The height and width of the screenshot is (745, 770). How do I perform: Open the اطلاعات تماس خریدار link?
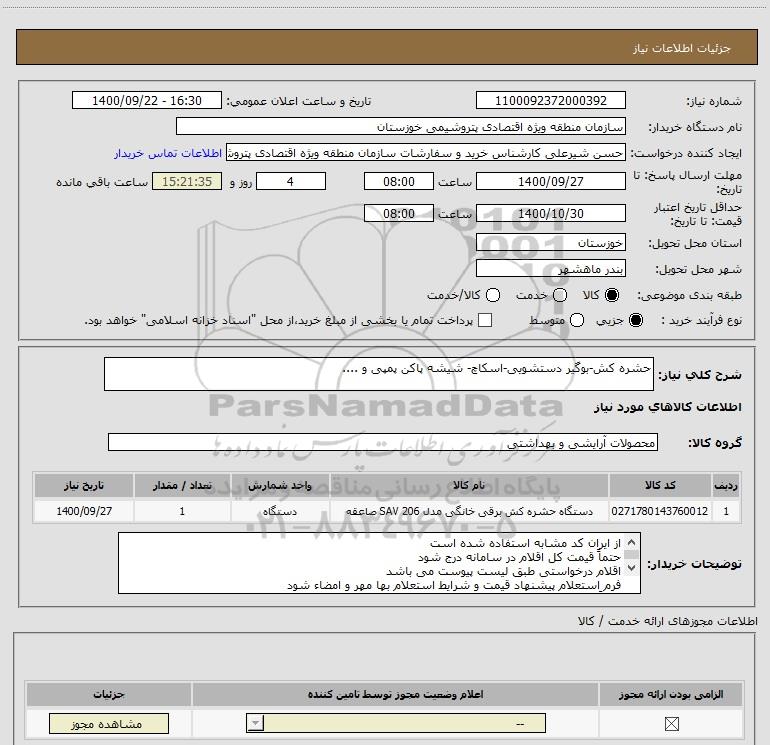[x=168, y=153]
